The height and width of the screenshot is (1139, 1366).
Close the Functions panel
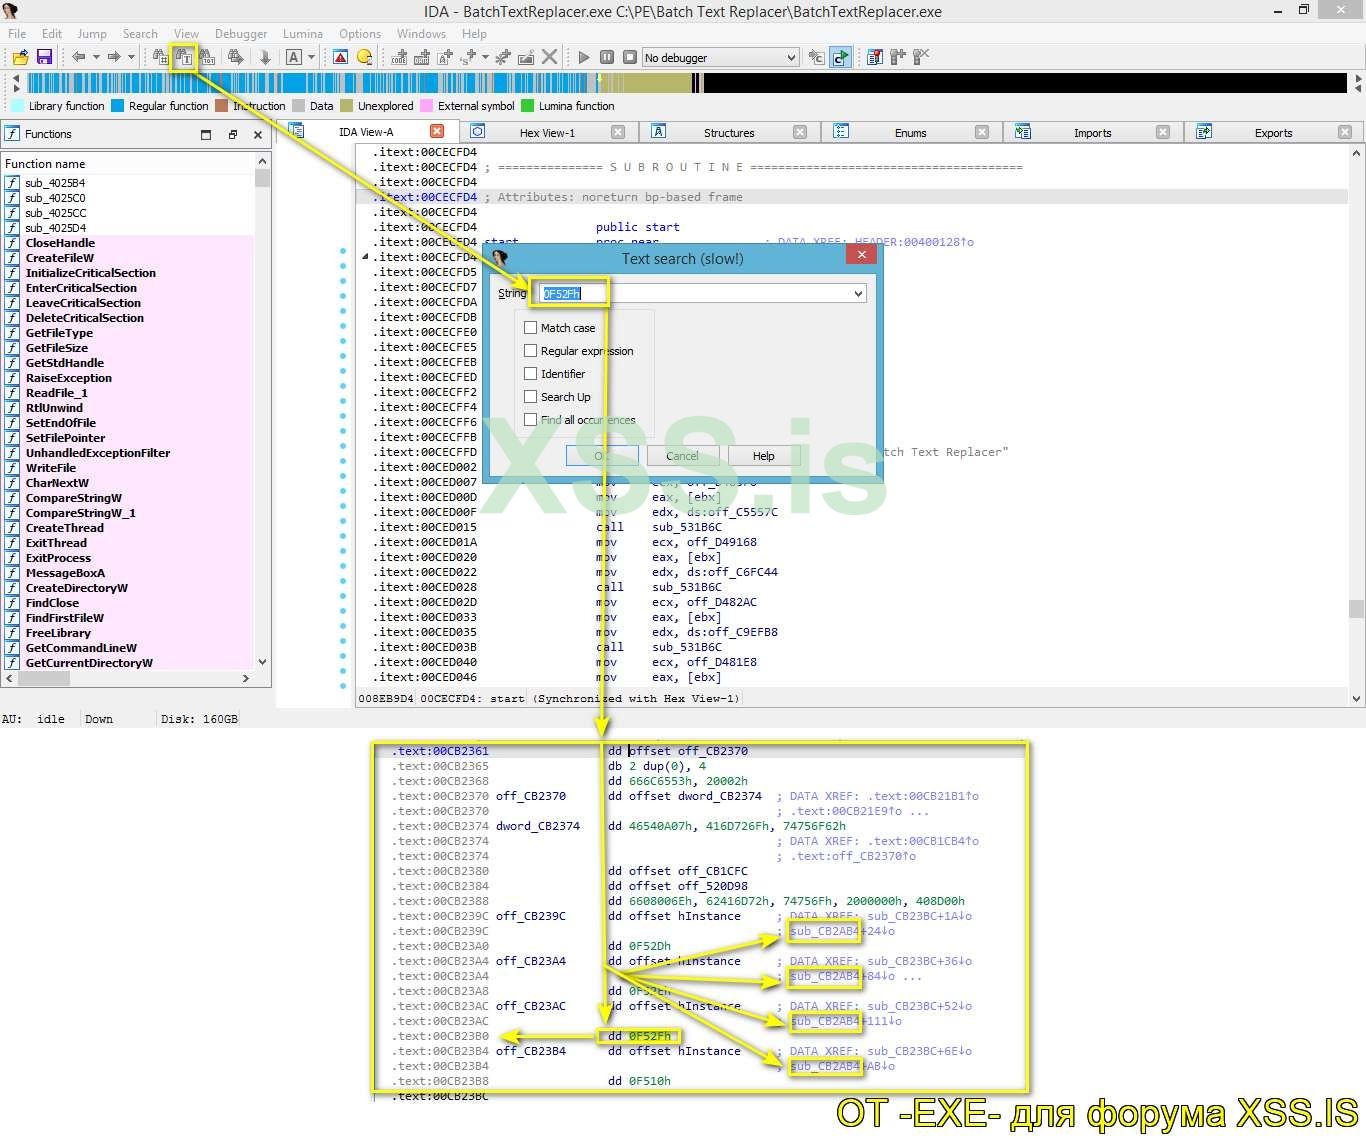tap(258, 134)
